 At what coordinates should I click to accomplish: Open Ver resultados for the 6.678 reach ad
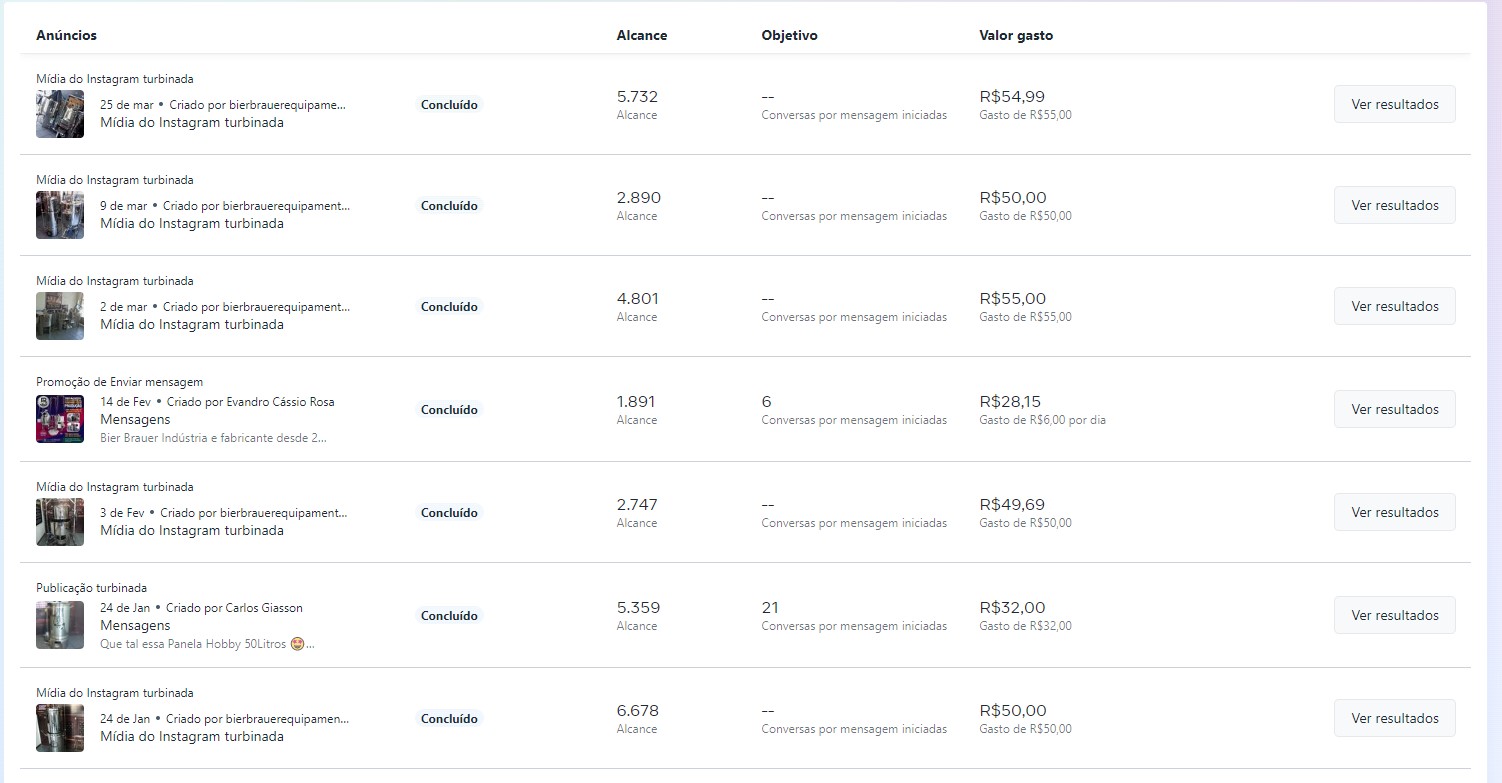(x=1394, y=718)
